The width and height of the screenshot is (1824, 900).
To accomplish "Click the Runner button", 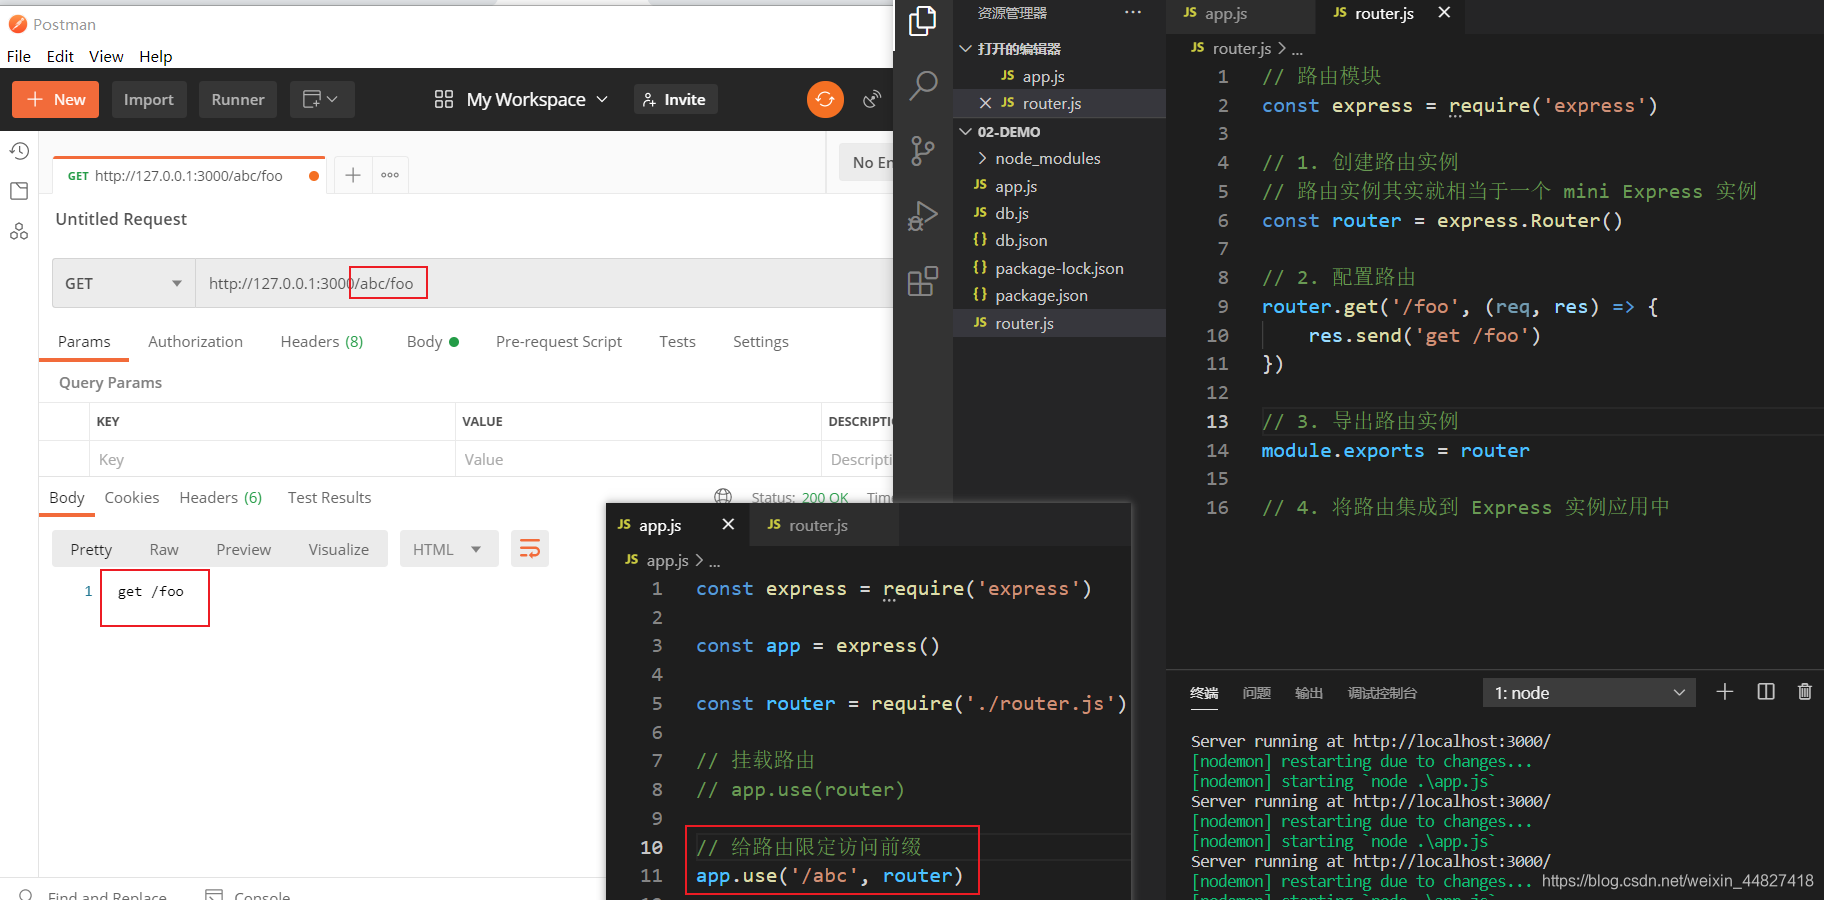I will (238, 99).
